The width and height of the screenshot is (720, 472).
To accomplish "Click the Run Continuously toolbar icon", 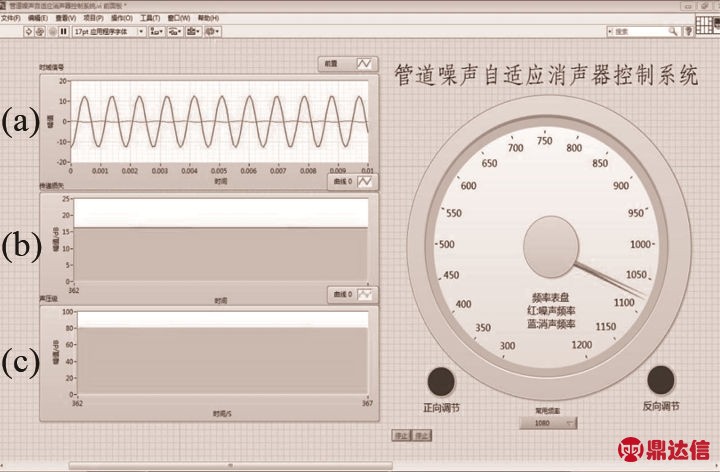I will pyautogui.click(x=41, y=32).
